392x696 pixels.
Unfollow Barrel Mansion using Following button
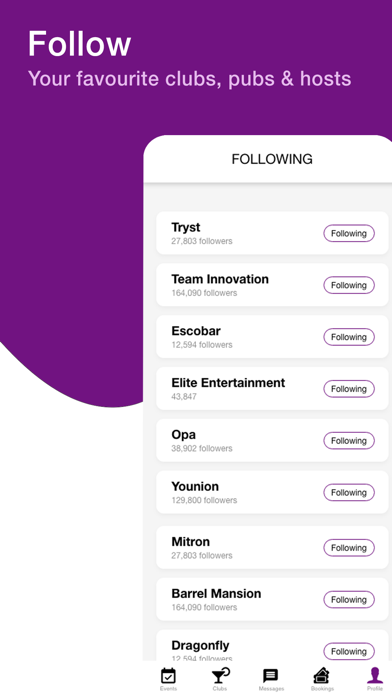click(349, 600)
